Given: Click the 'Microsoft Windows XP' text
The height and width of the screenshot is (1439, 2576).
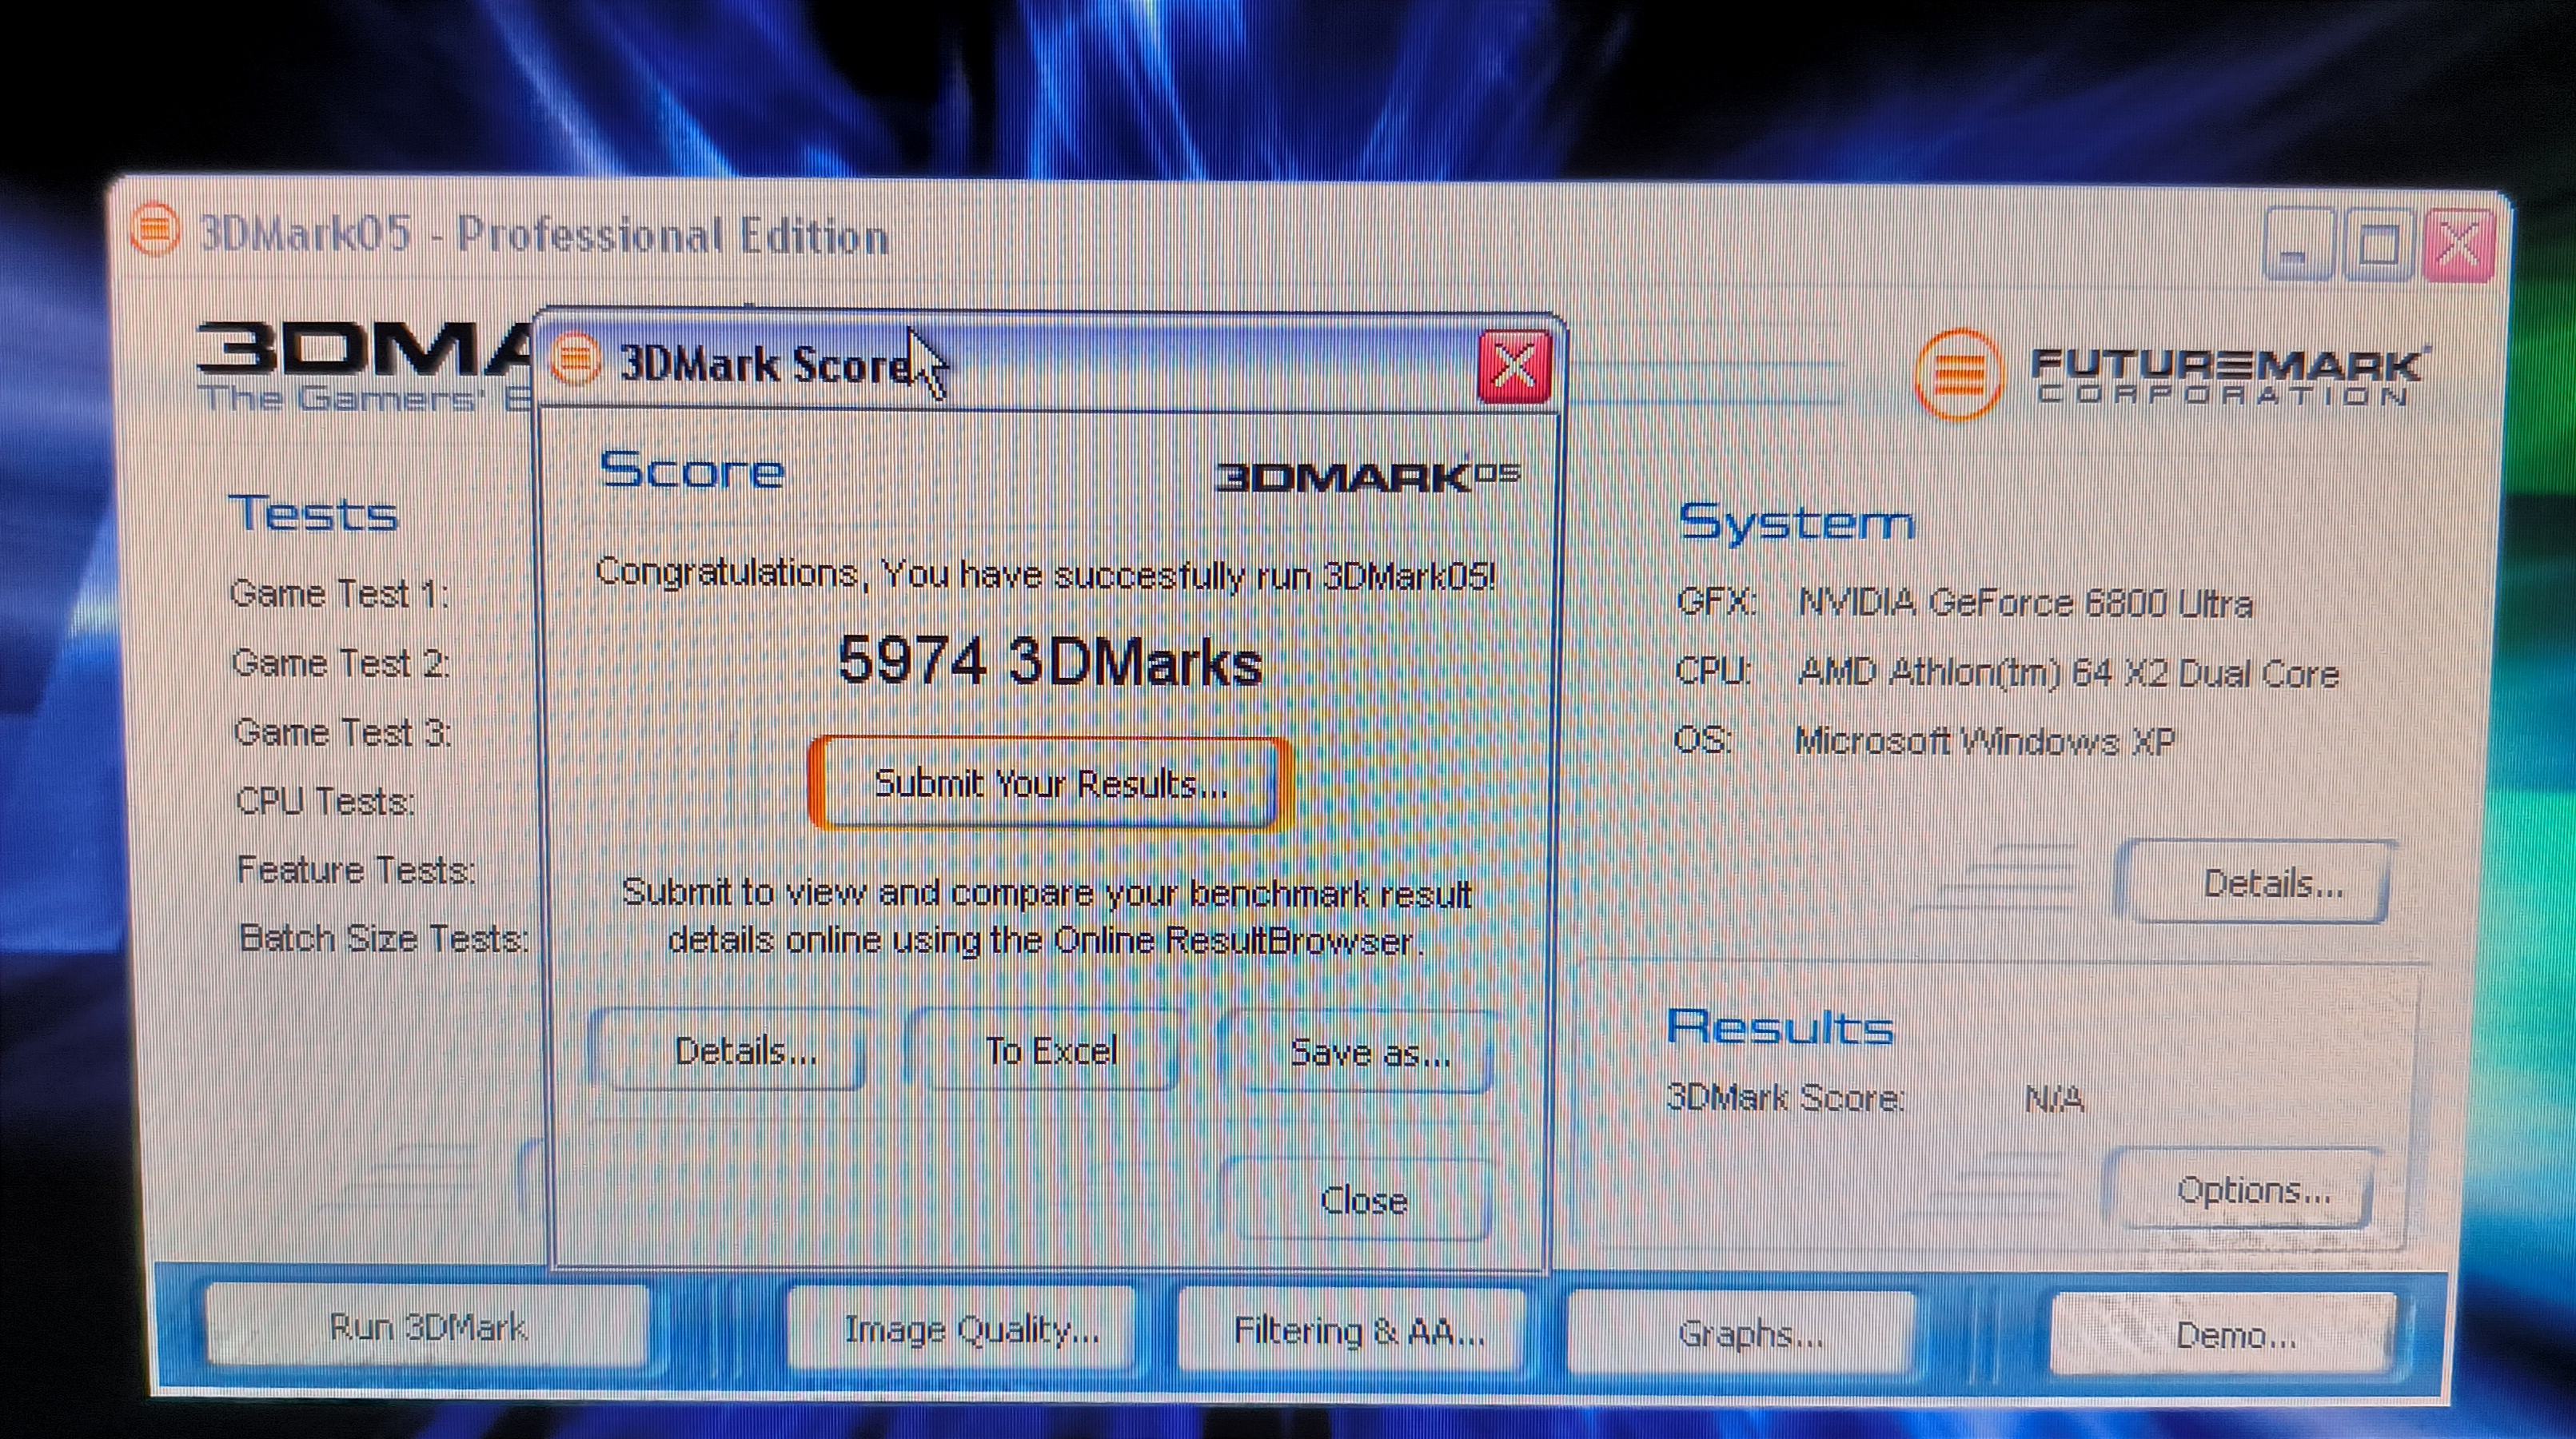Looking at the screenshot, I should (1984, 741).
